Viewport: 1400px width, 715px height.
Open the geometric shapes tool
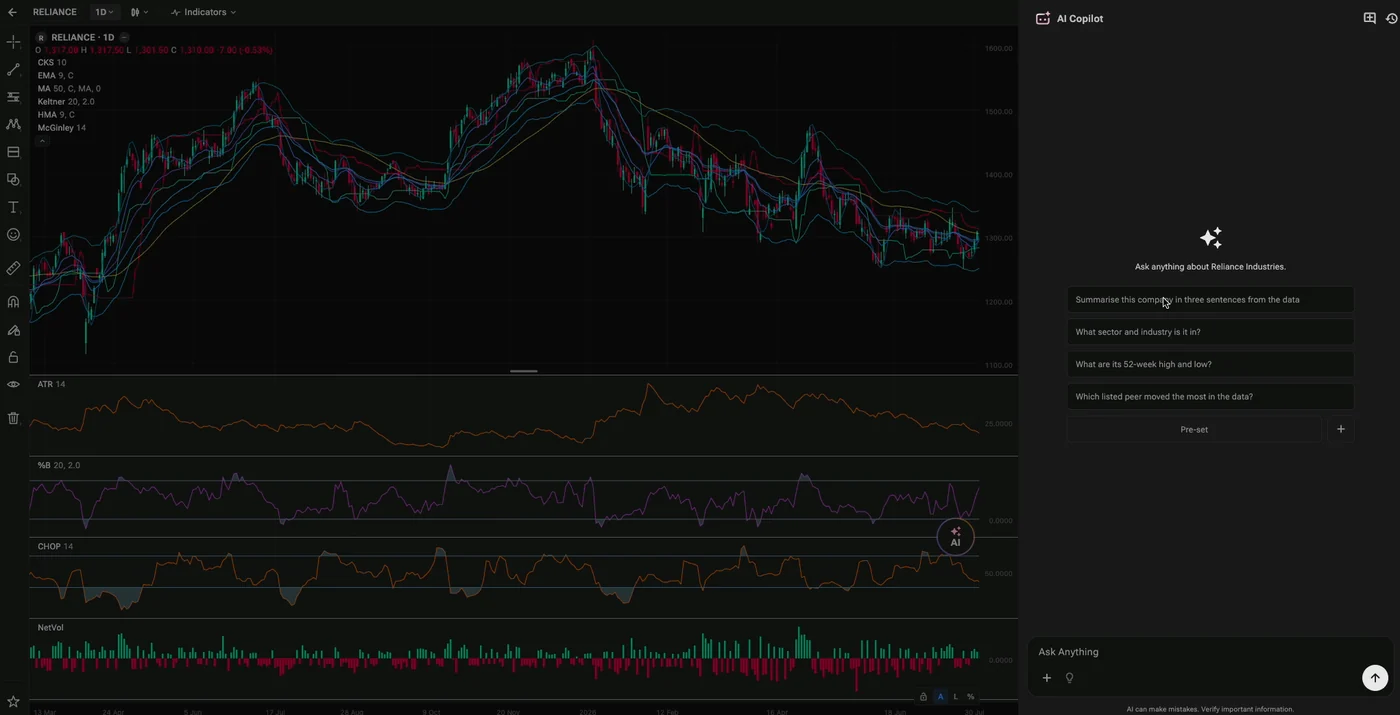(13, 180)
